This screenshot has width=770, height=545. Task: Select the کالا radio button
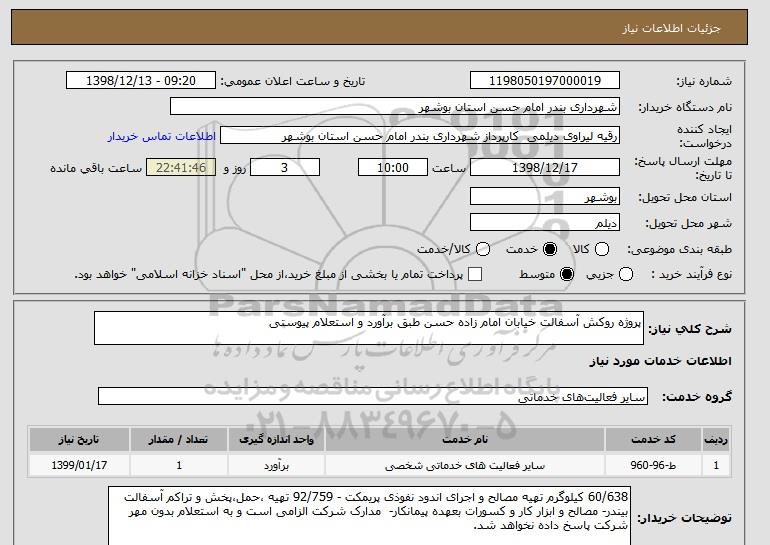[602, 249]
